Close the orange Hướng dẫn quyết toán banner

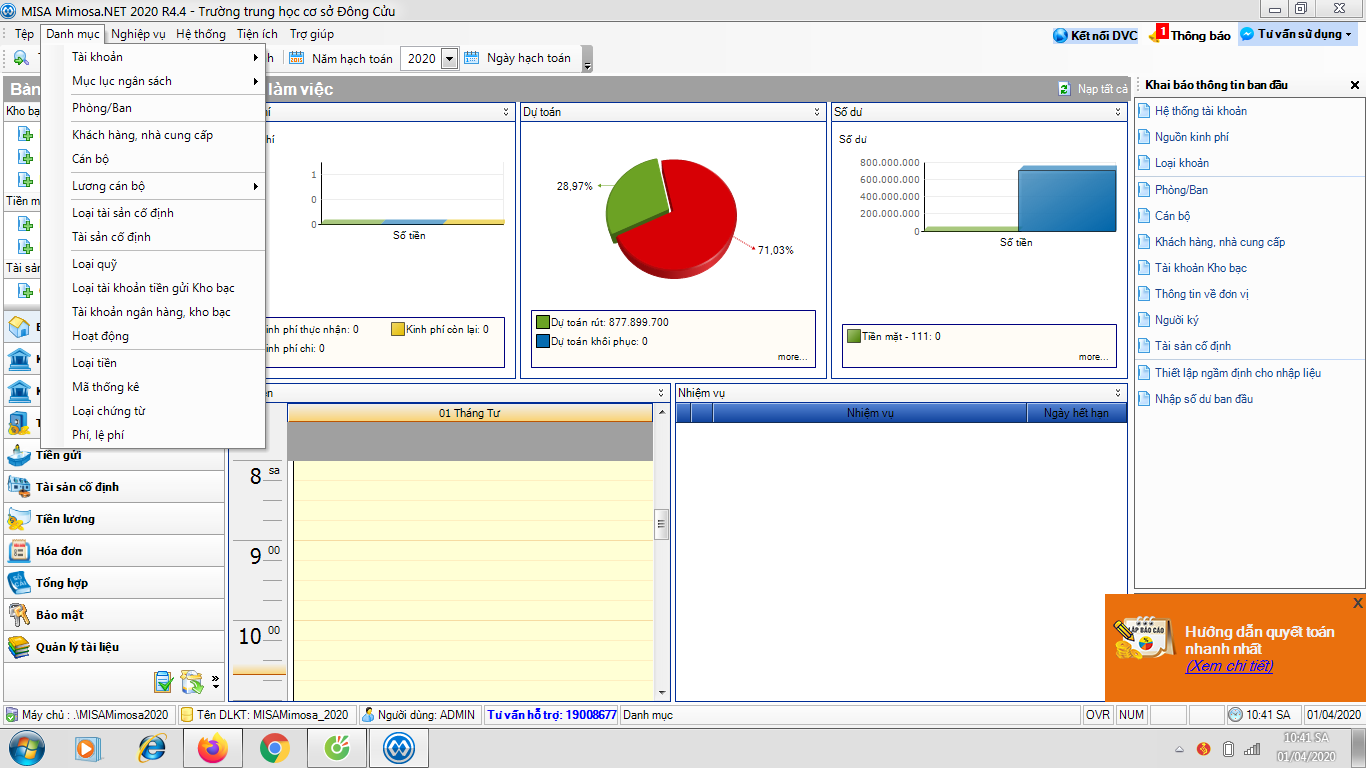(1357, 603)
